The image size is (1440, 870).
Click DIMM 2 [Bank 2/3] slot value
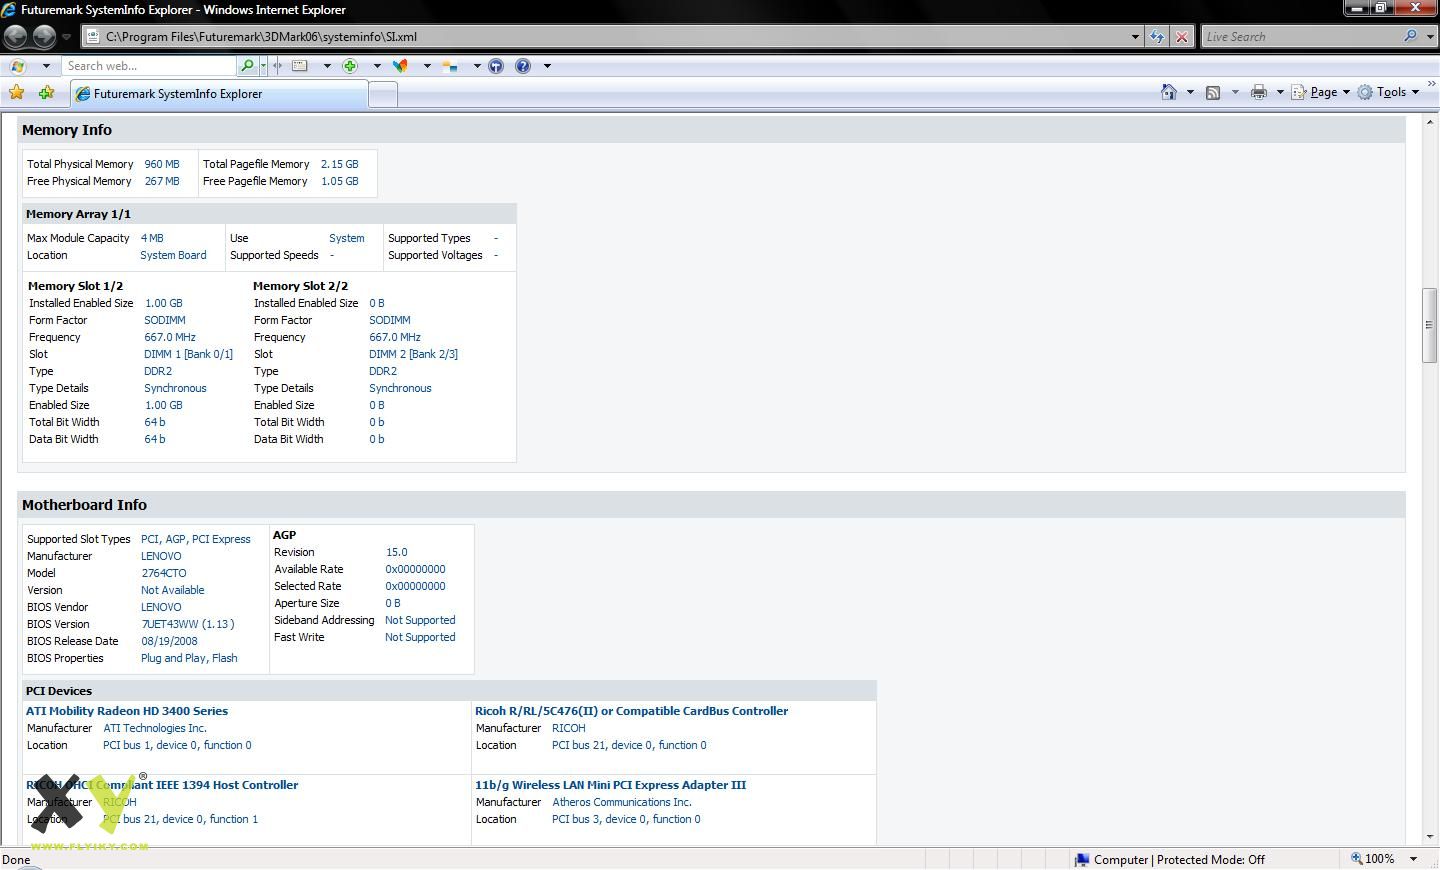pyautogui.click(x=413, y=354)
